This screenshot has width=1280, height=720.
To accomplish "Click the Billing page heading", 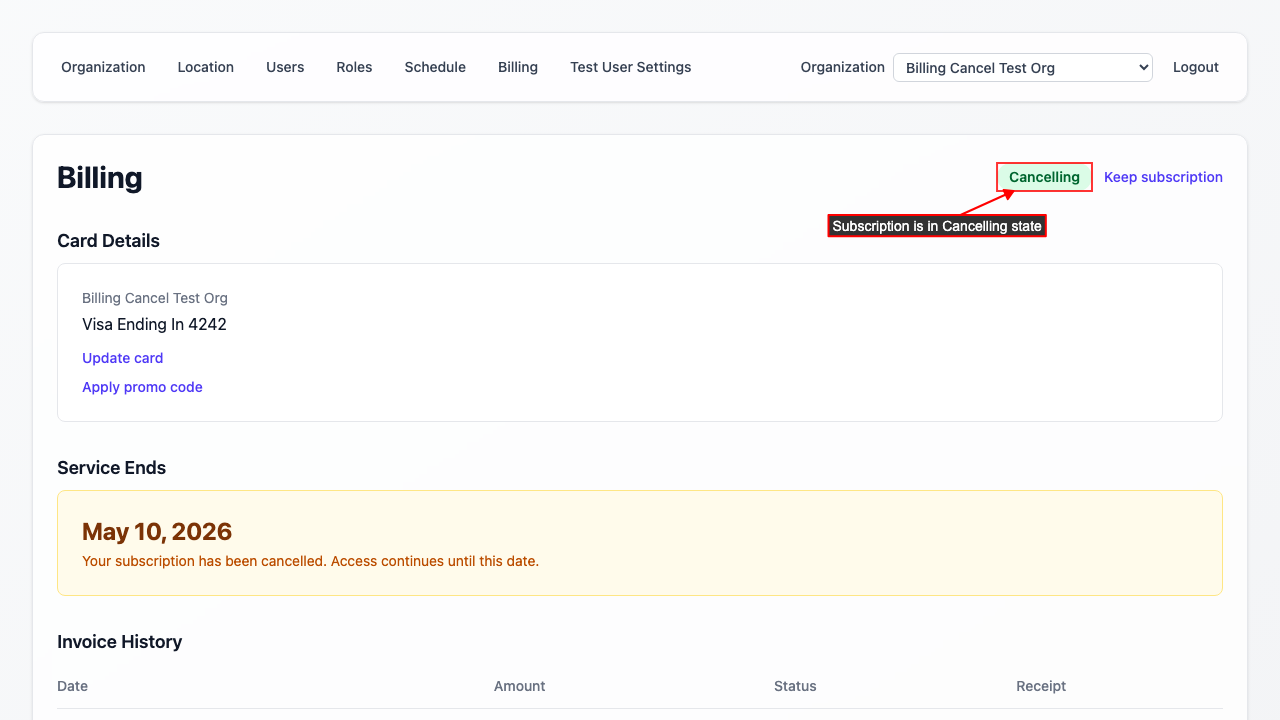I will (x=100, y=178).
